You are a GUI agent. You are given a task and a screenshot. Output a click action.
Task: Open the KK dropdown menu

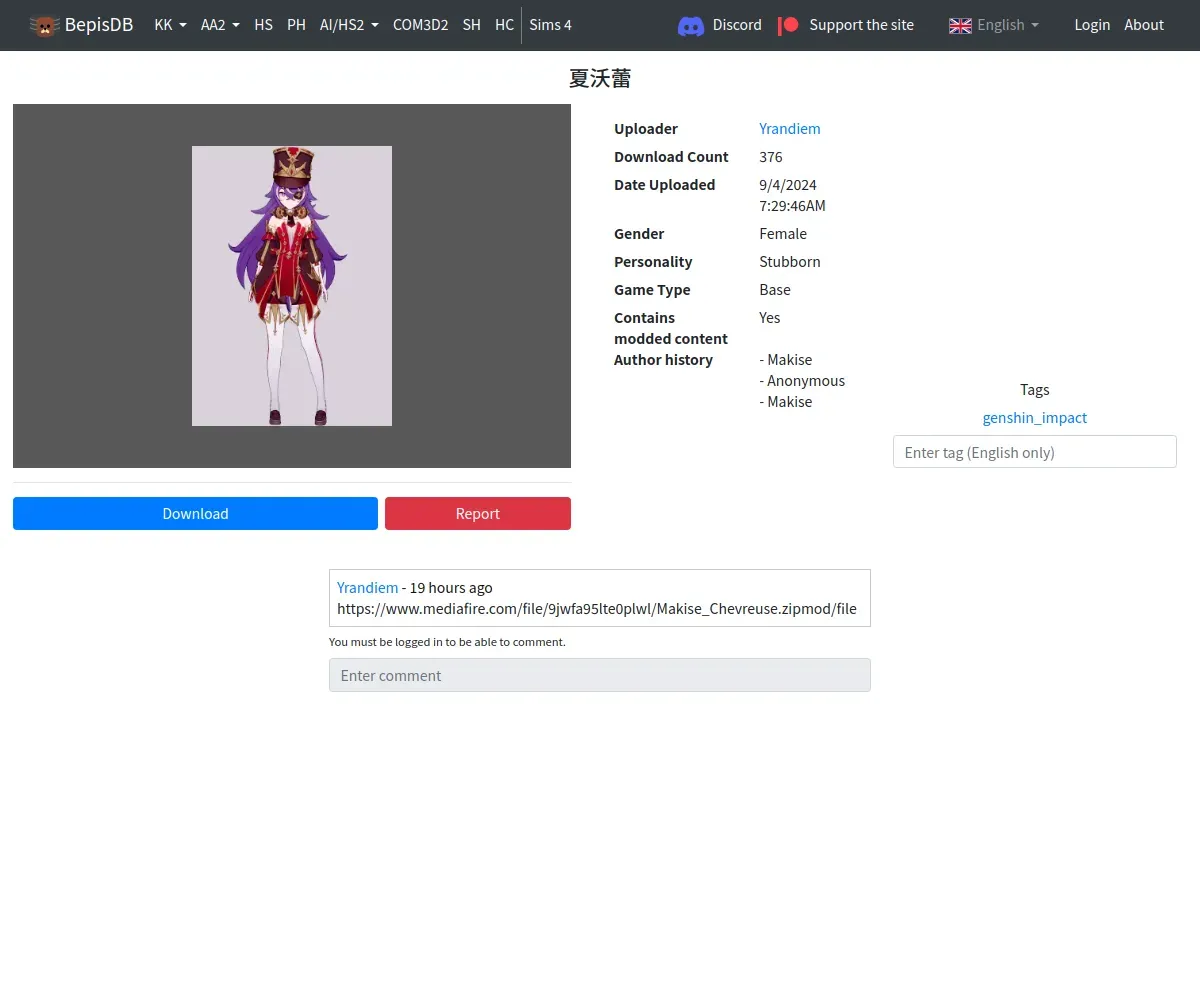(170, 25)
